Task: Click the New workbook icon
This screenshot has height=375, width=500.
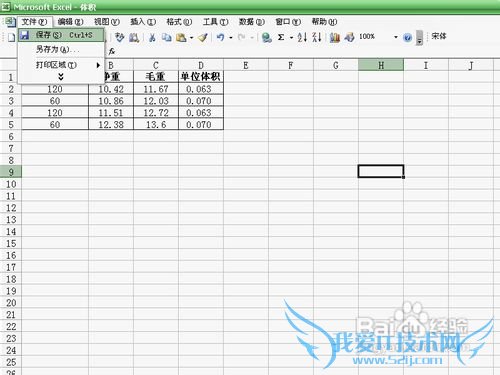Action: pos(11,37)
